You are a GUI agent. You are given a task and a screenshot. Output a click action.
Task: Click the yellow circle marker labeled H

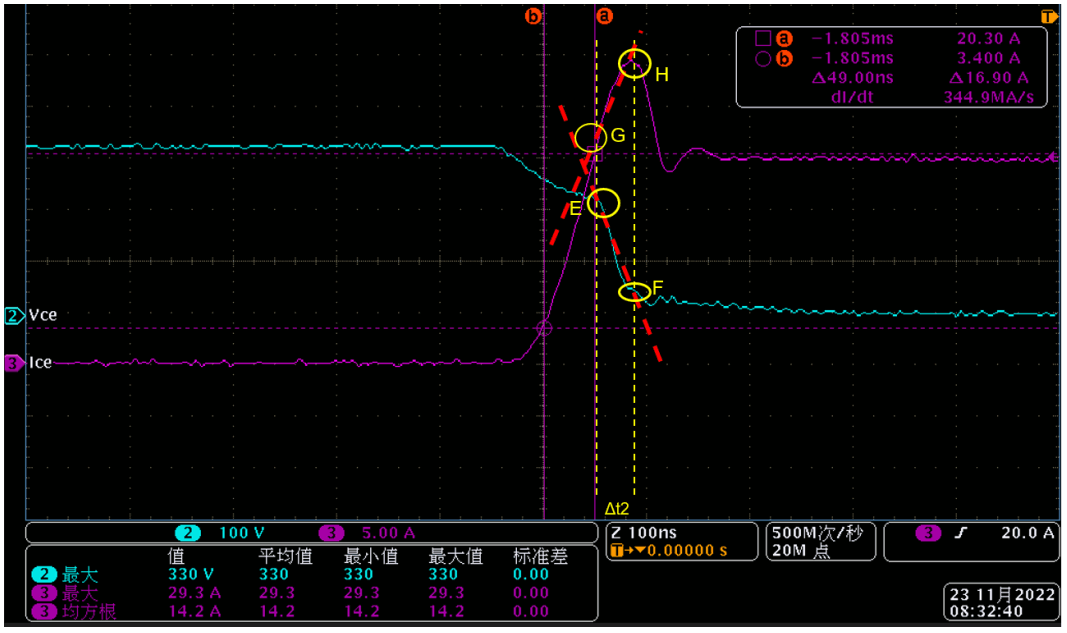point(634,63)
